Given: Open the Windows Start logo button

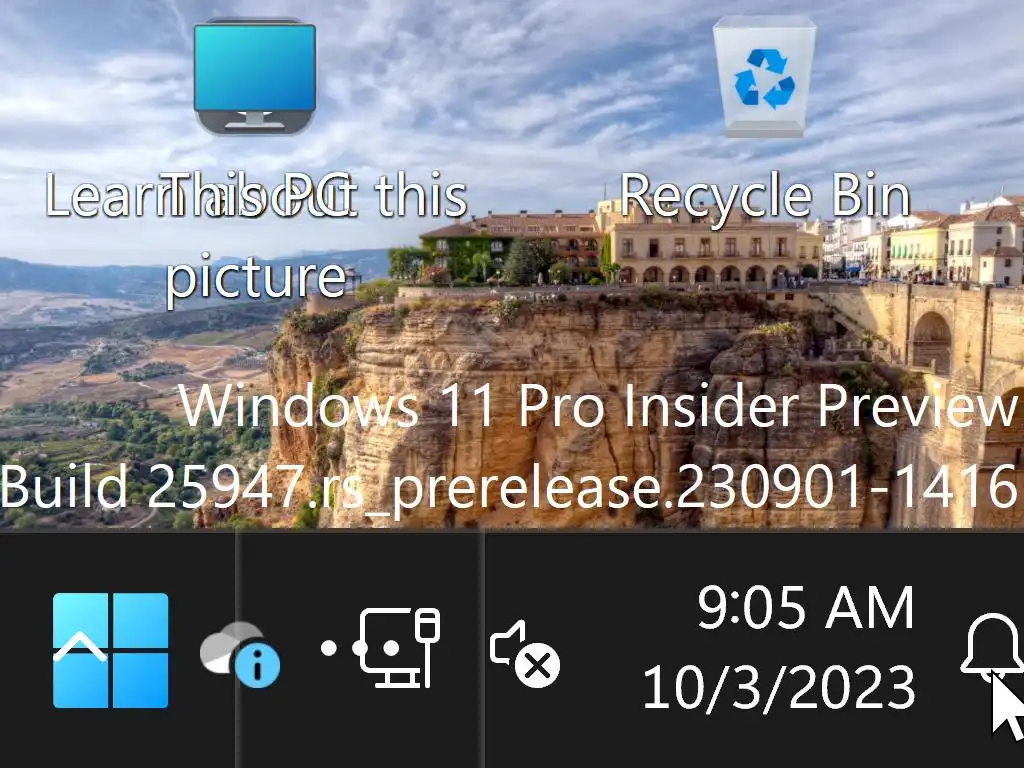Looking at the screenshot, I should pyautogui.click(x=110, y=650).
